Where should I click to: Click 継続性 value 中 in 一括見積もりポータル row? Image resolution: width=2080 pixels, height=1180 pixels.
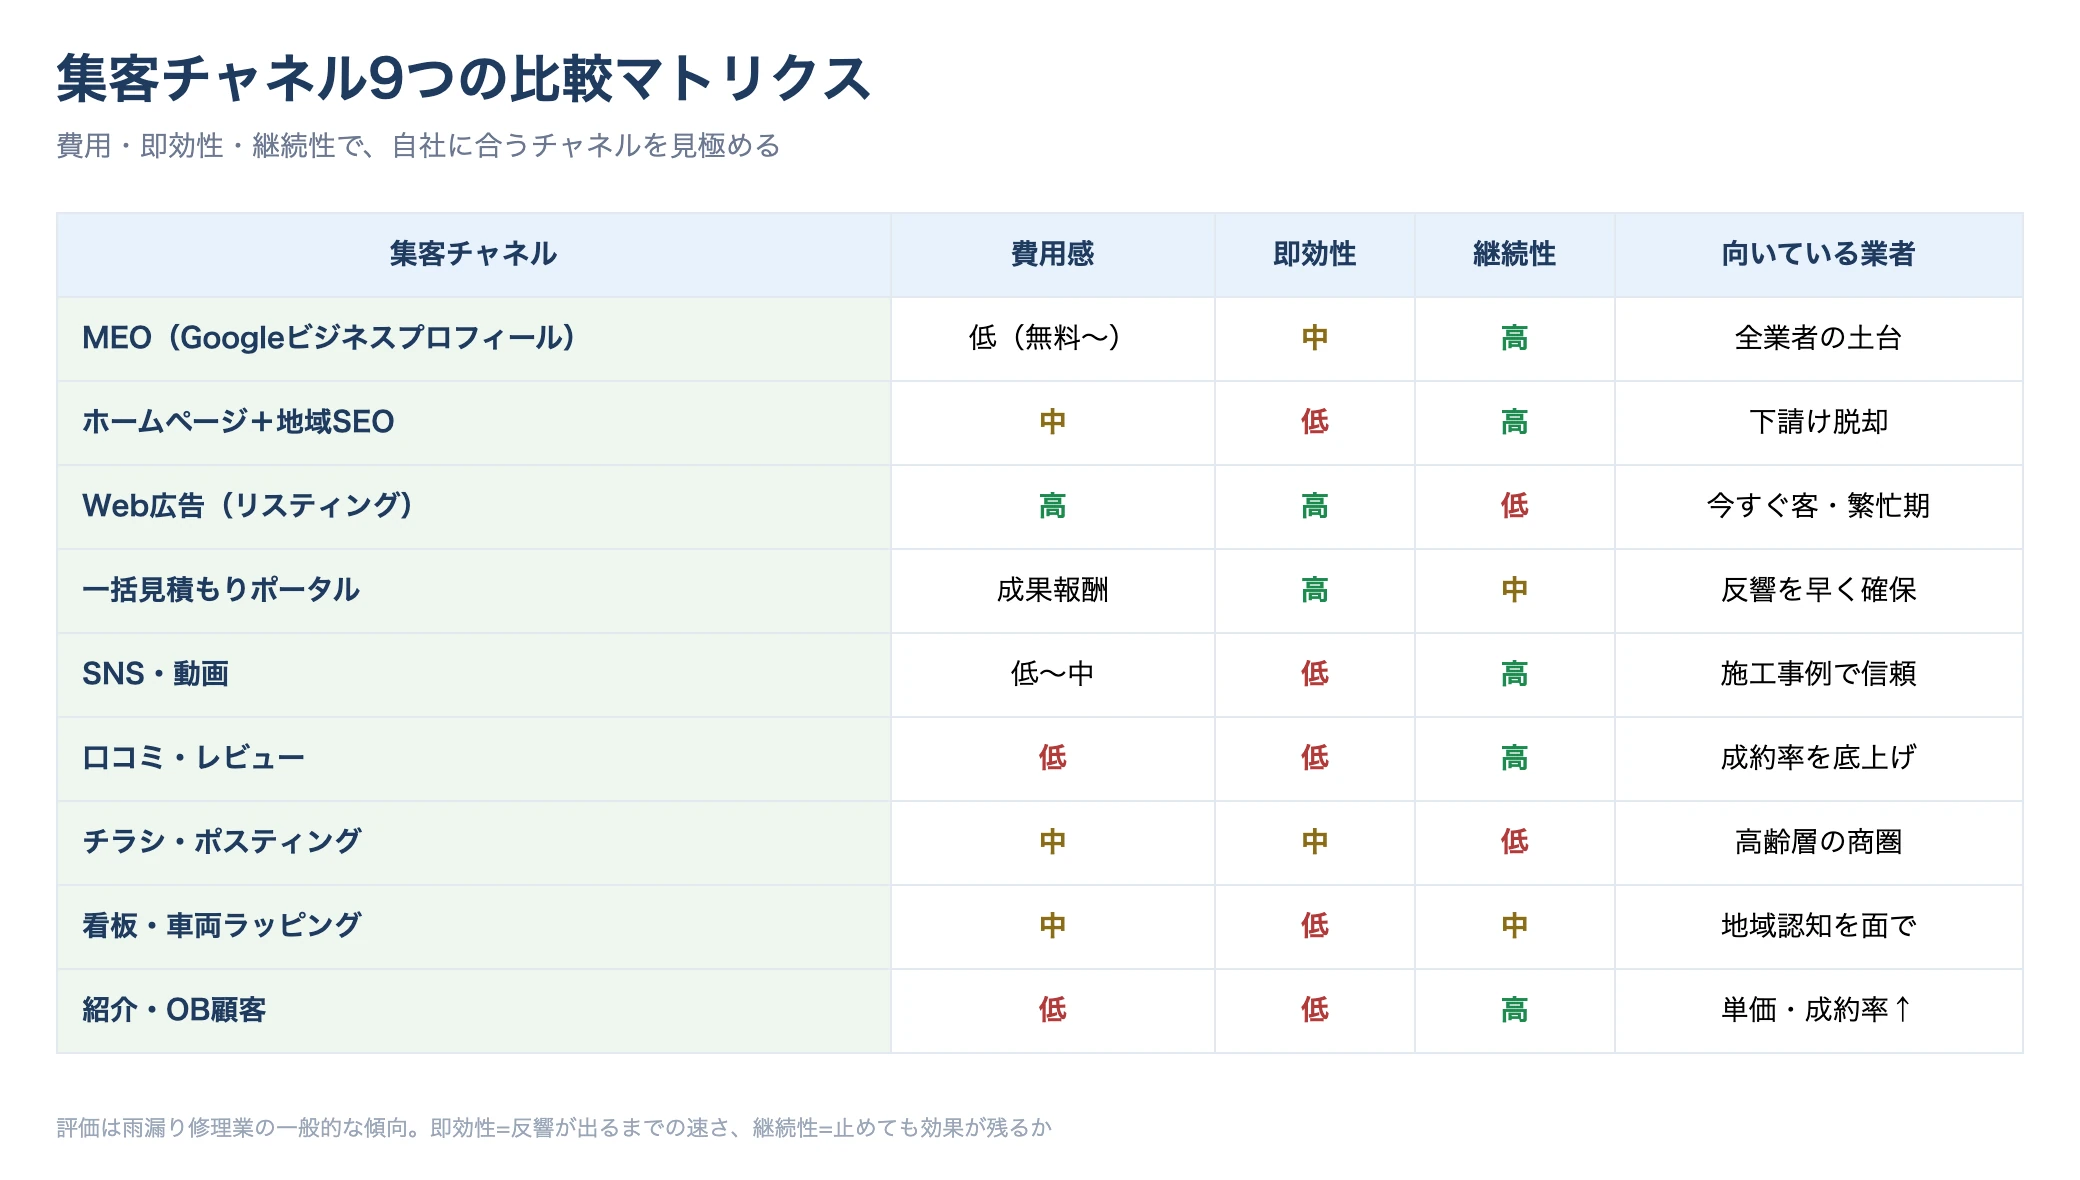point(1514,590)
